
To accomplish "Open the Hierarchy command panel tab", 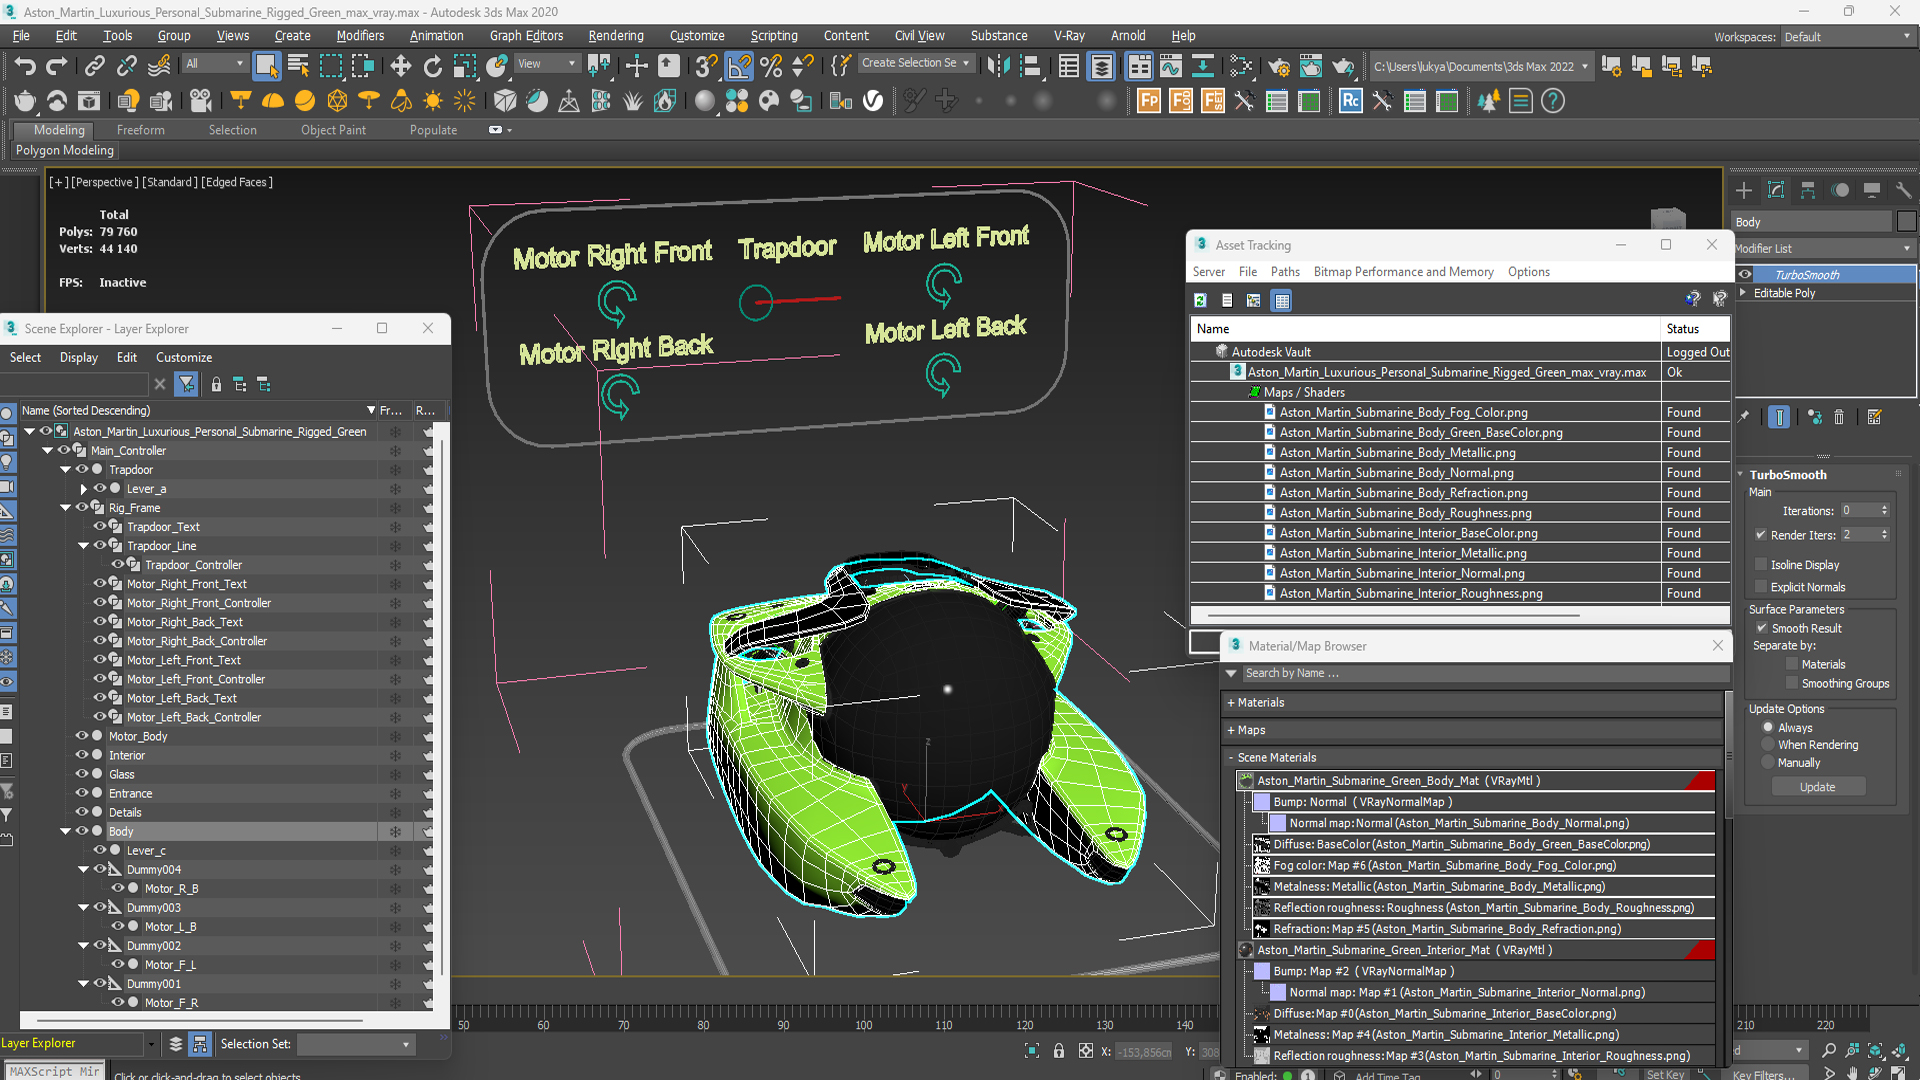I will tap(1808, 190).
